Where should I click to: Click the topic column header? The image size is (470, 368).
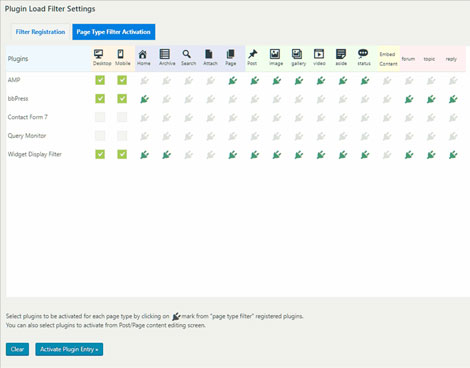(x=429, y=59)
